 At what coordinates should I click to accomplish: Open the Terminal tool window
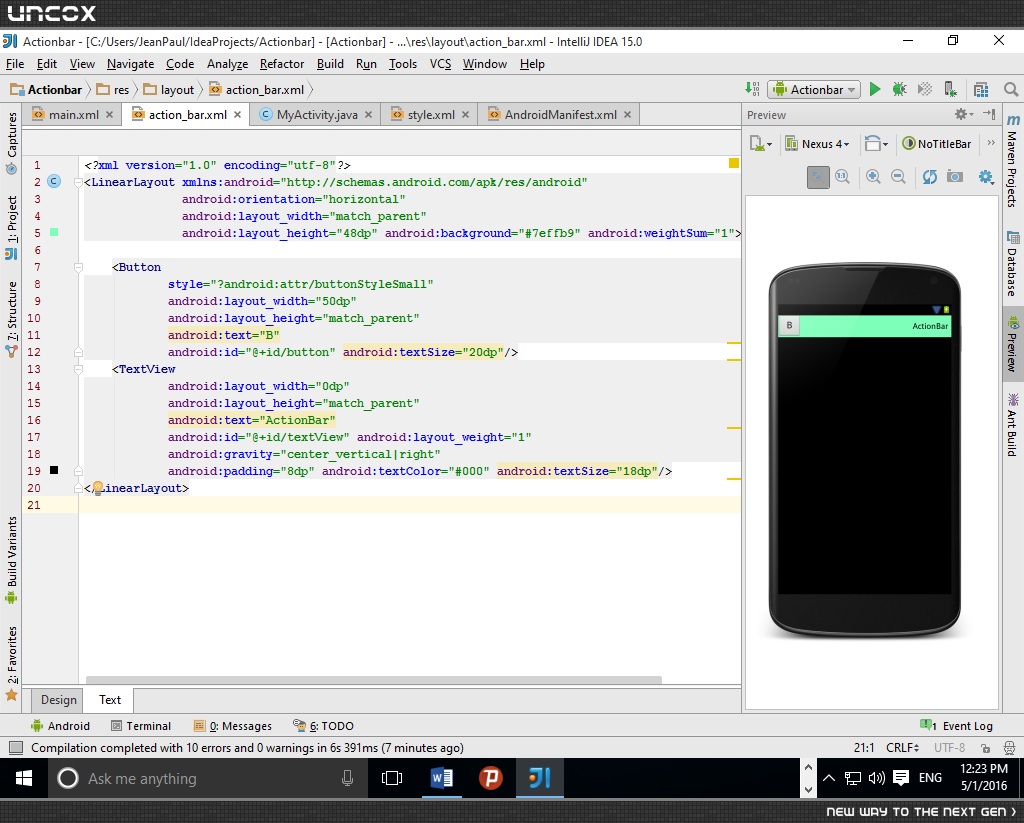point(141,726)
